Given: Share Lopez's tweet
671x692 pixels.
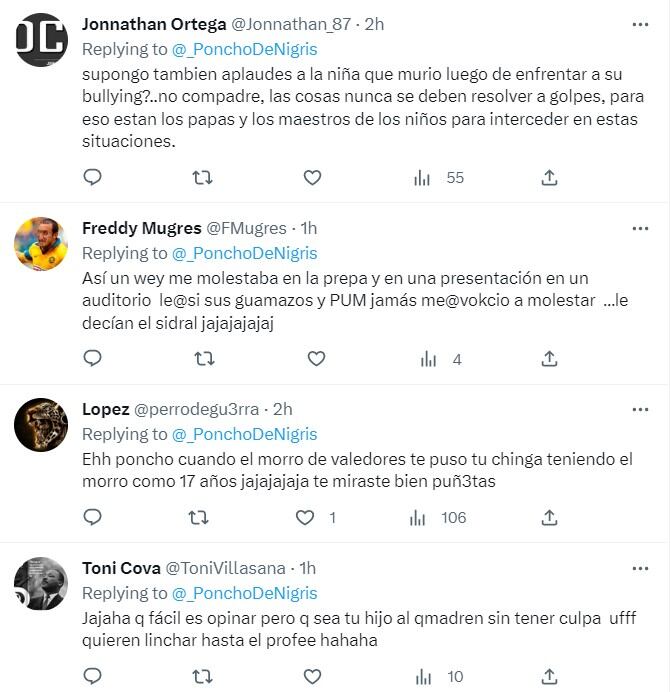Looking at the screenshot, I should click(x=549, y=517).
